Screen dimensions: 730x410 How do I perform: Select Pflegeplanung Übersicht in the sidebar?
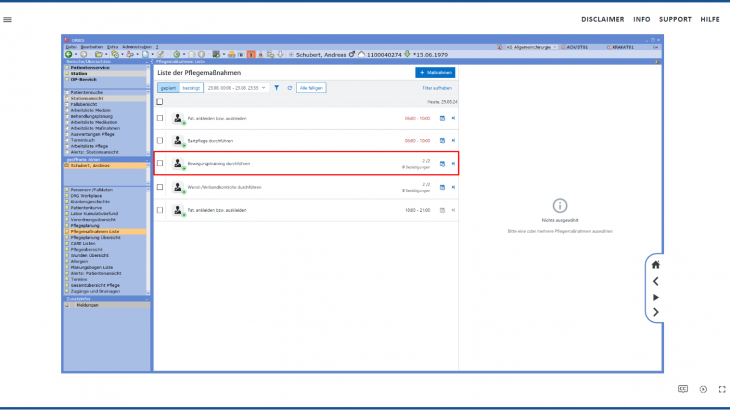point(100,237)
